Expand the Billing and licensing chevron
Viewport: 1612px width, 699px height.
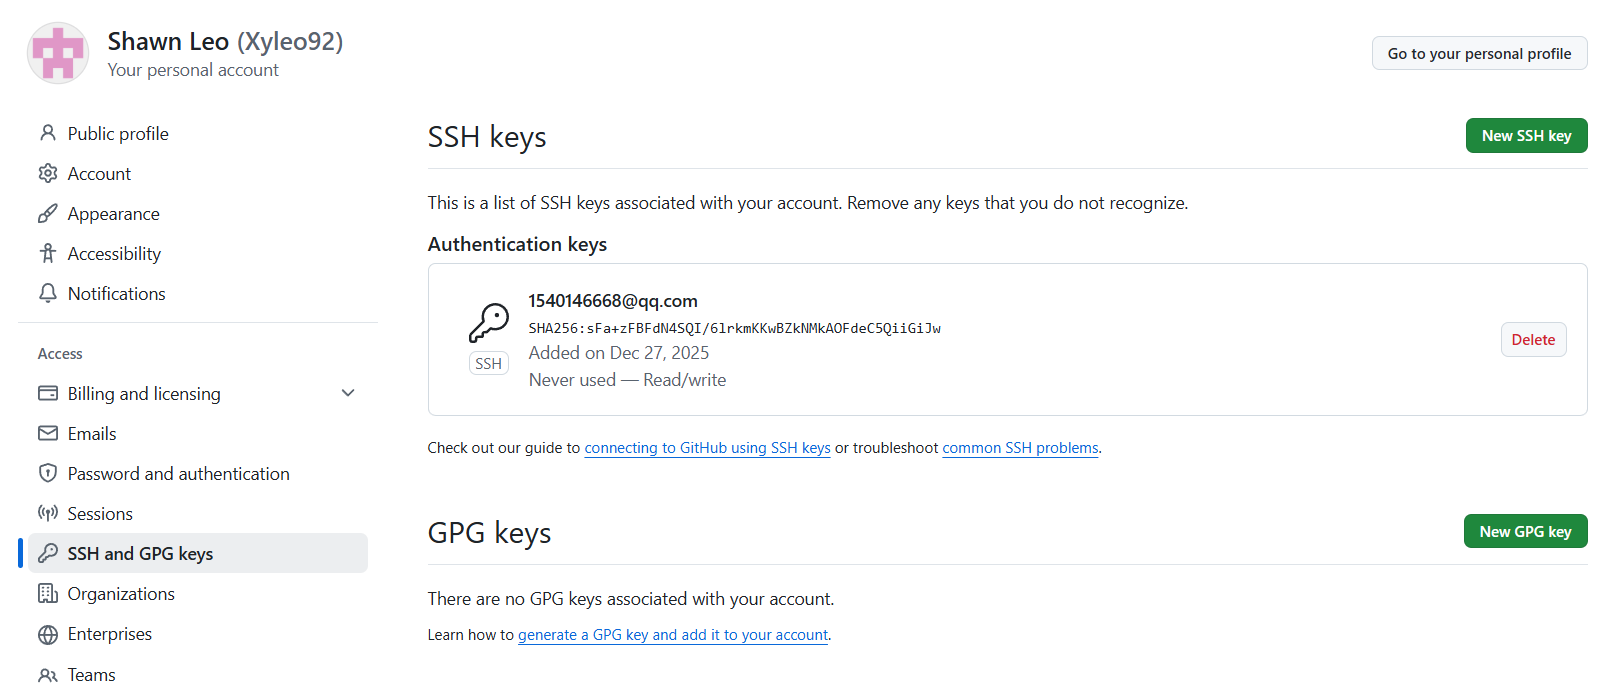tap(348, 393)
